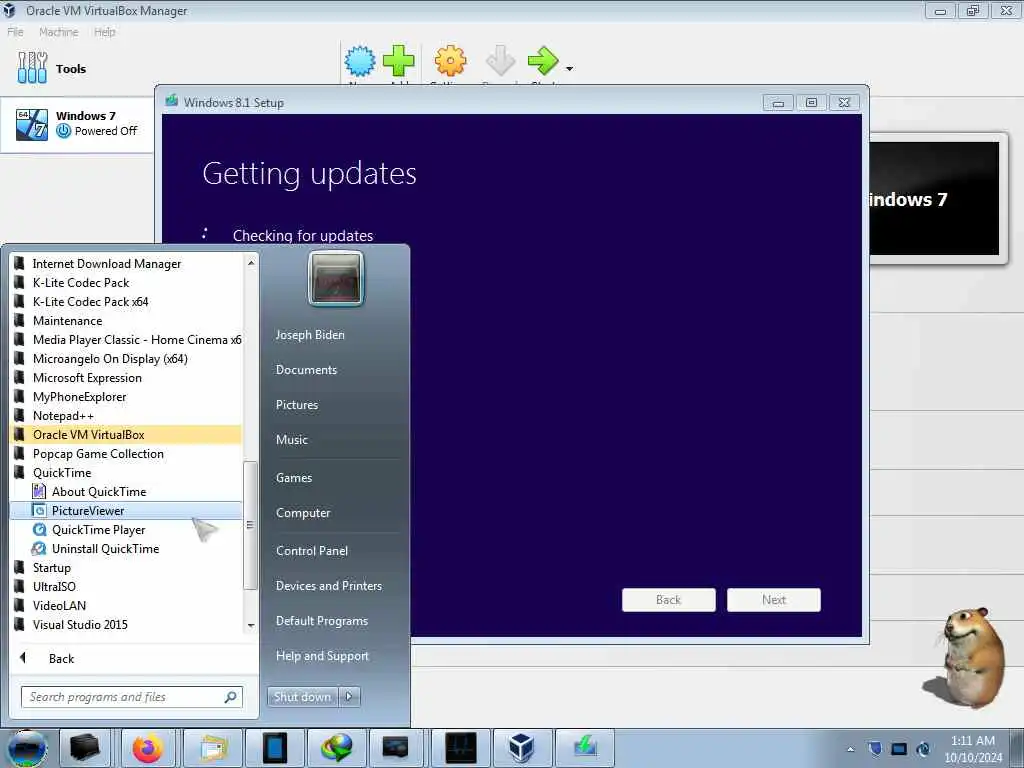Expand the Startup folder
This screenshot has height=768, width=1024.
pyautogui.click(x=127, y=568)
